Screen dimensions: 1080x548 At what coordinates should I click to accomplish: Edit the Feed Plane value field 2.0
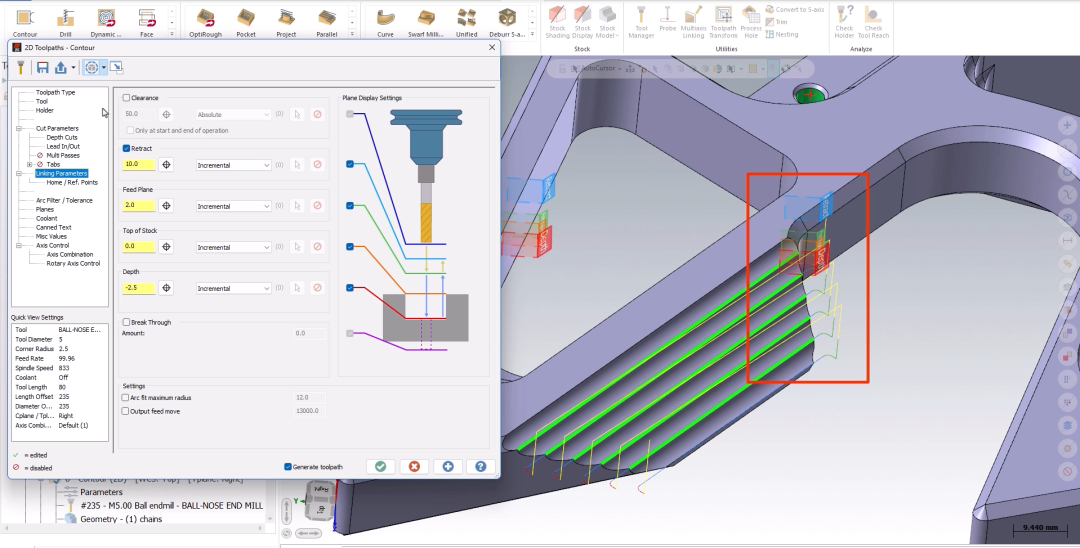[x=138, y=205]
